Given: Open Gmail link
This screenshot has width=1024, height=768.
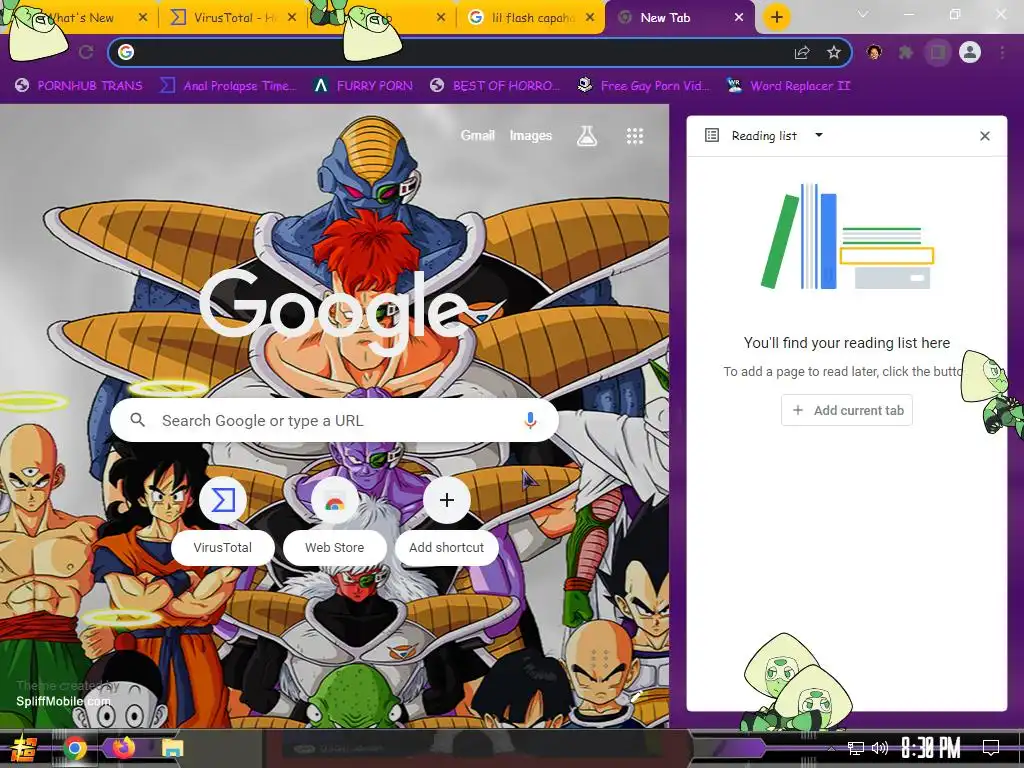Looking at the screenshot, I should click(x=477, y=135).
